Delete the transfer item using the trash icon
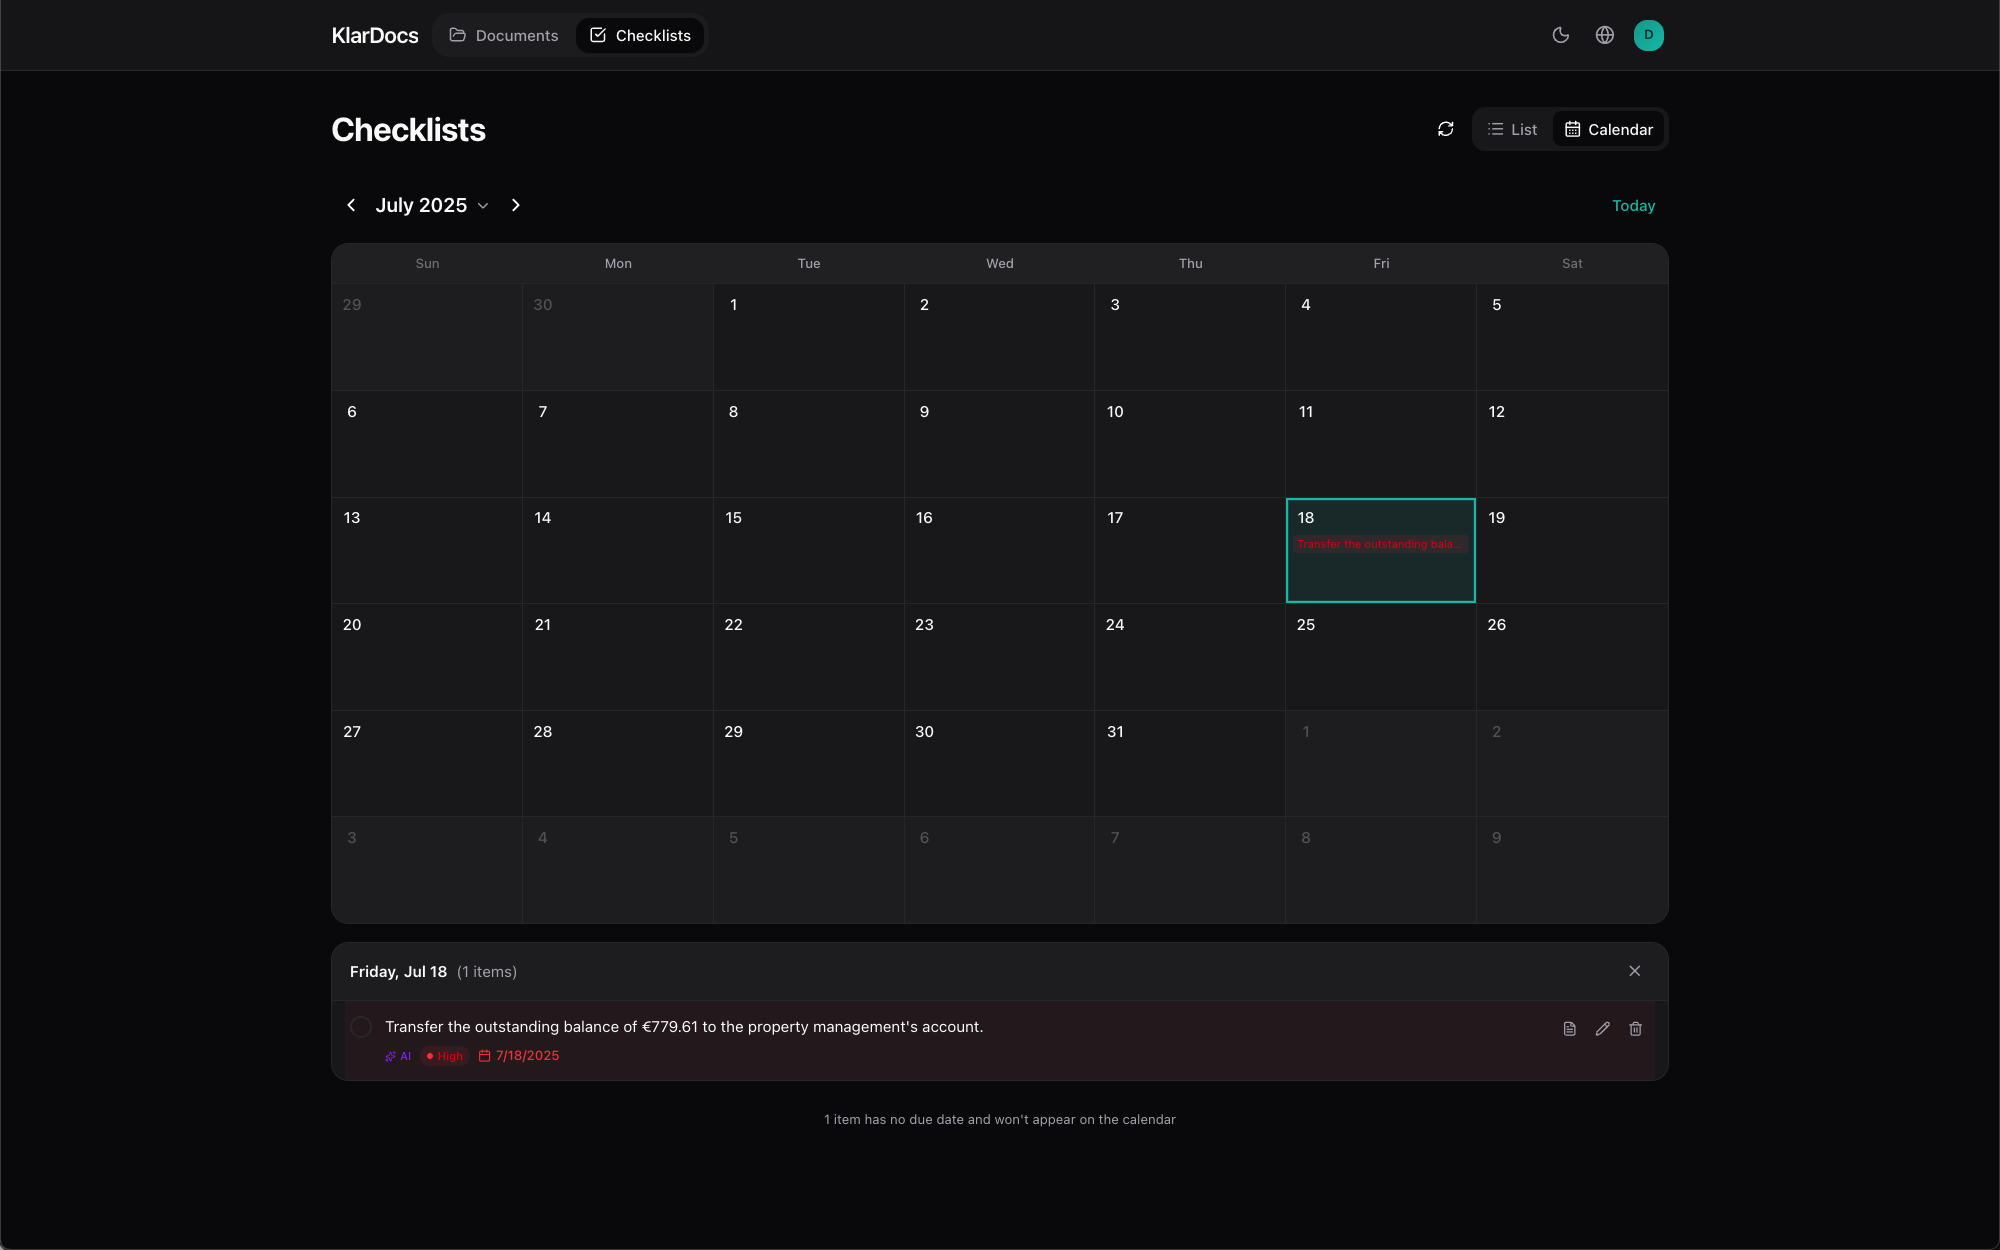 point(1636,1028)
